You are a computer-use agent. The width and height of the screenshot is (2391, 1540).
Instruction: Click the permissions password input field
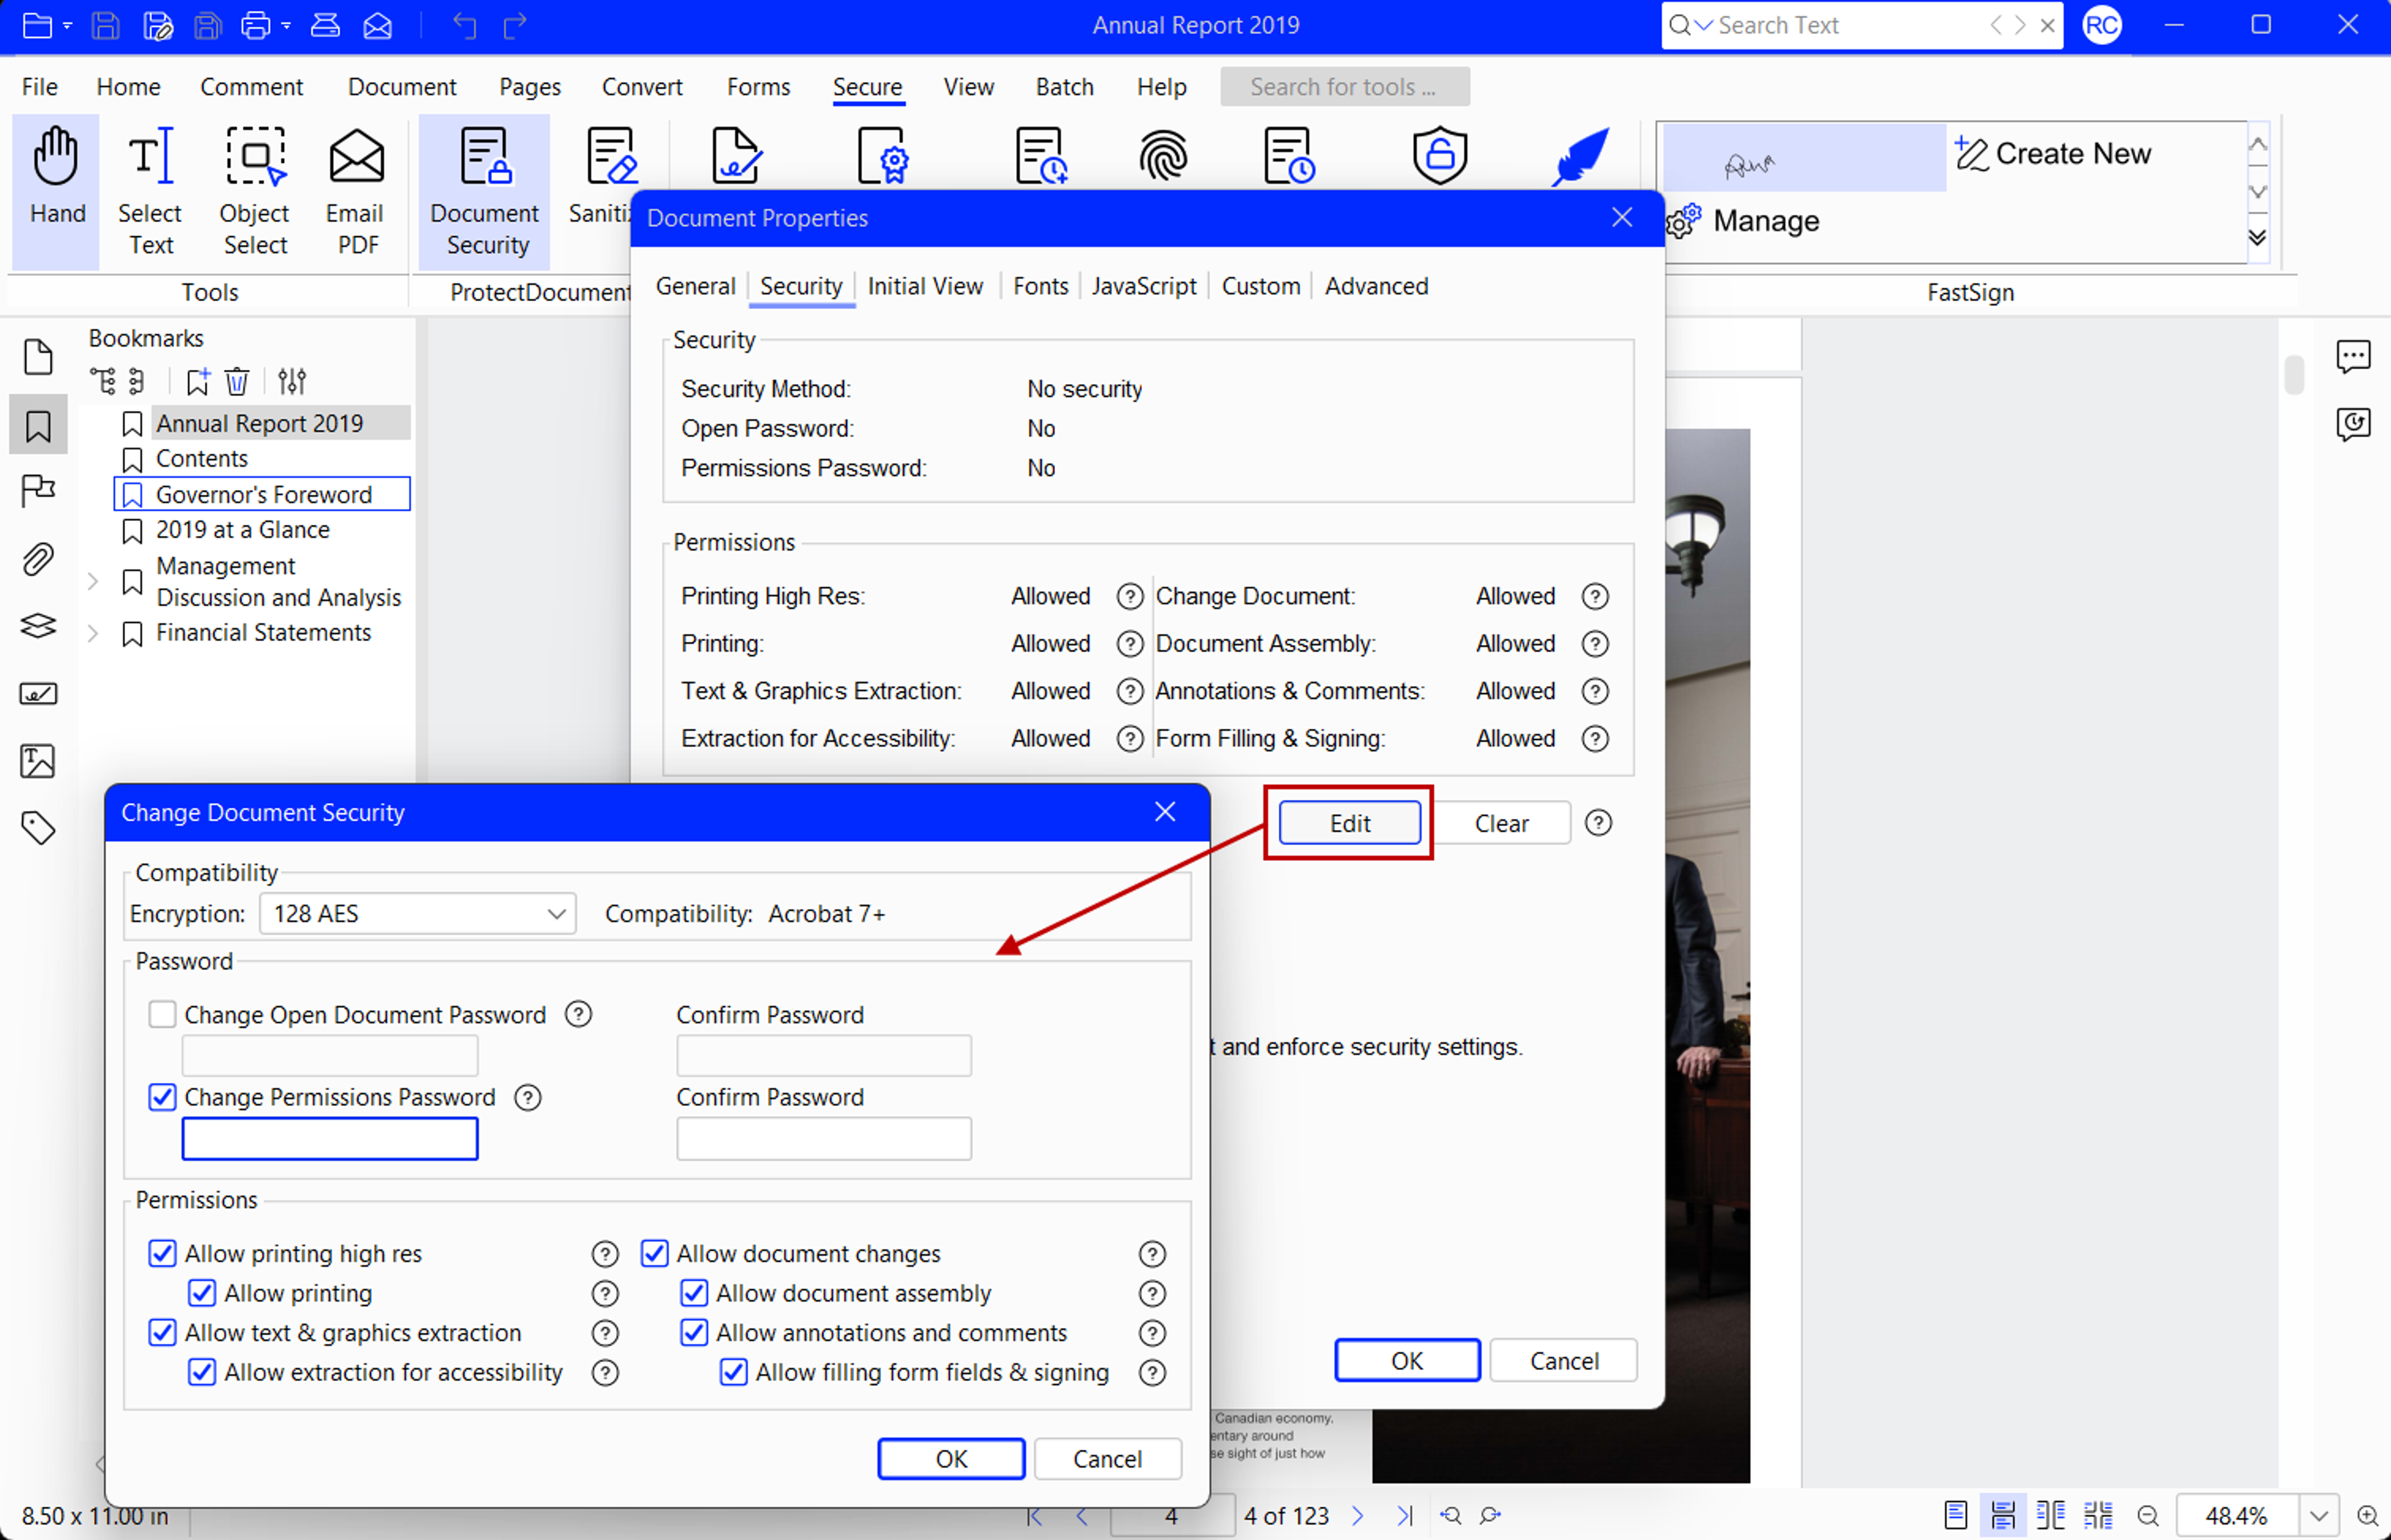pos(330,1139)
